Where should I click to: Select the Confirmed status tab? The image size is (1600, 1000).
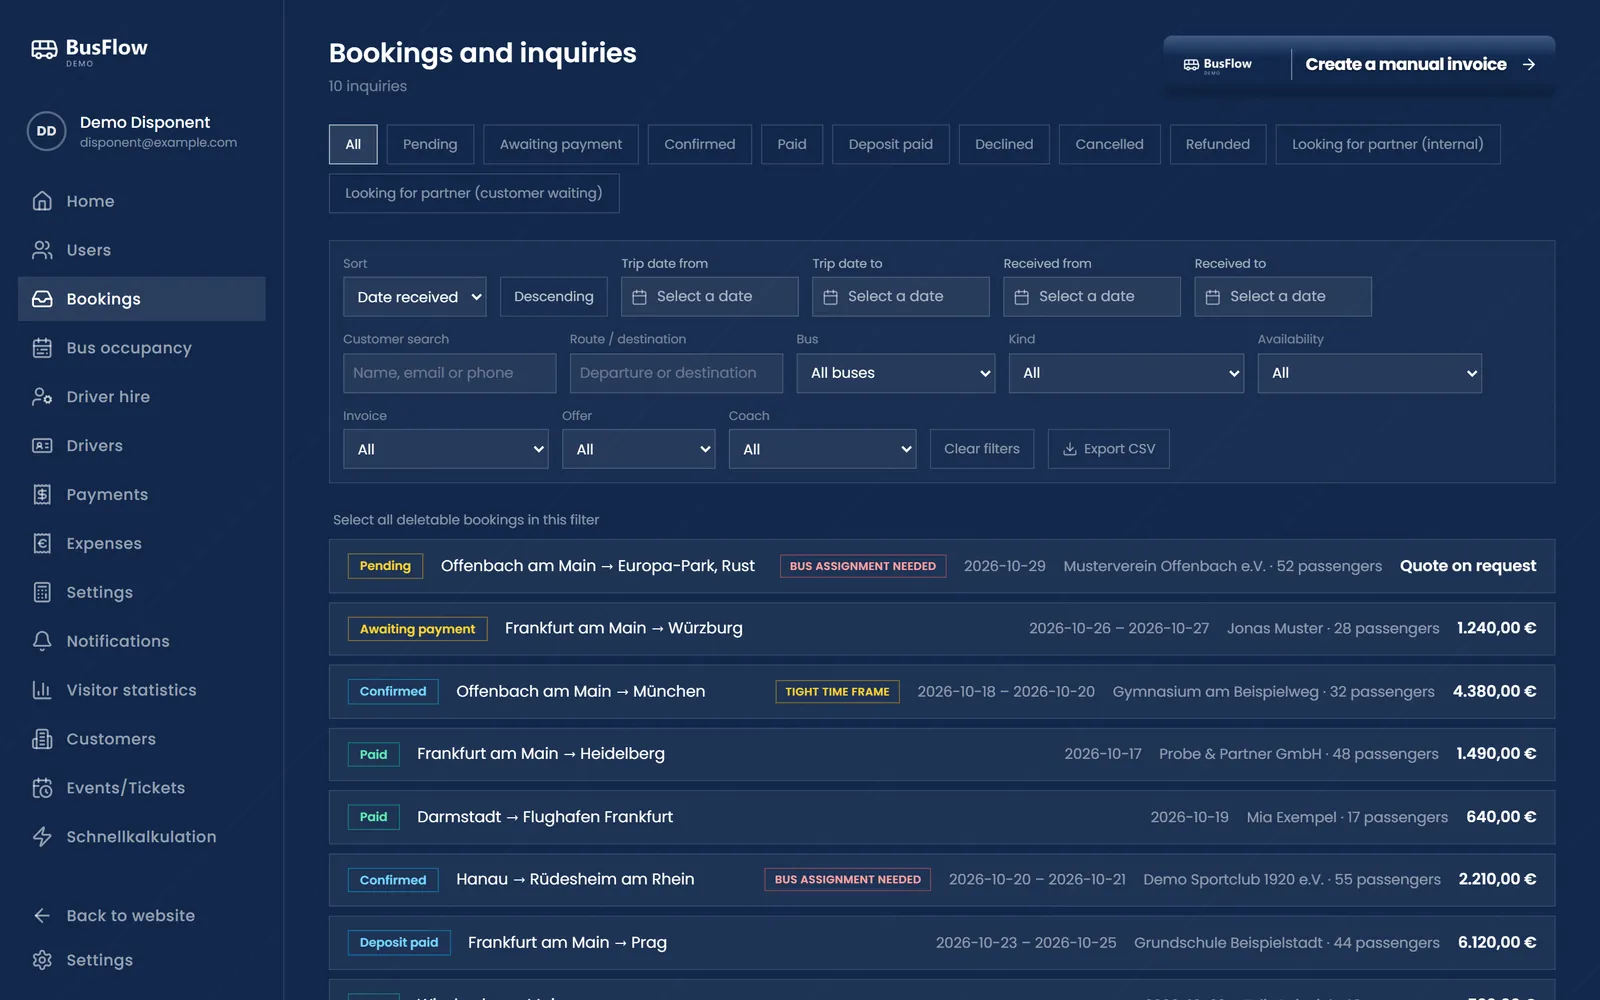700,144
